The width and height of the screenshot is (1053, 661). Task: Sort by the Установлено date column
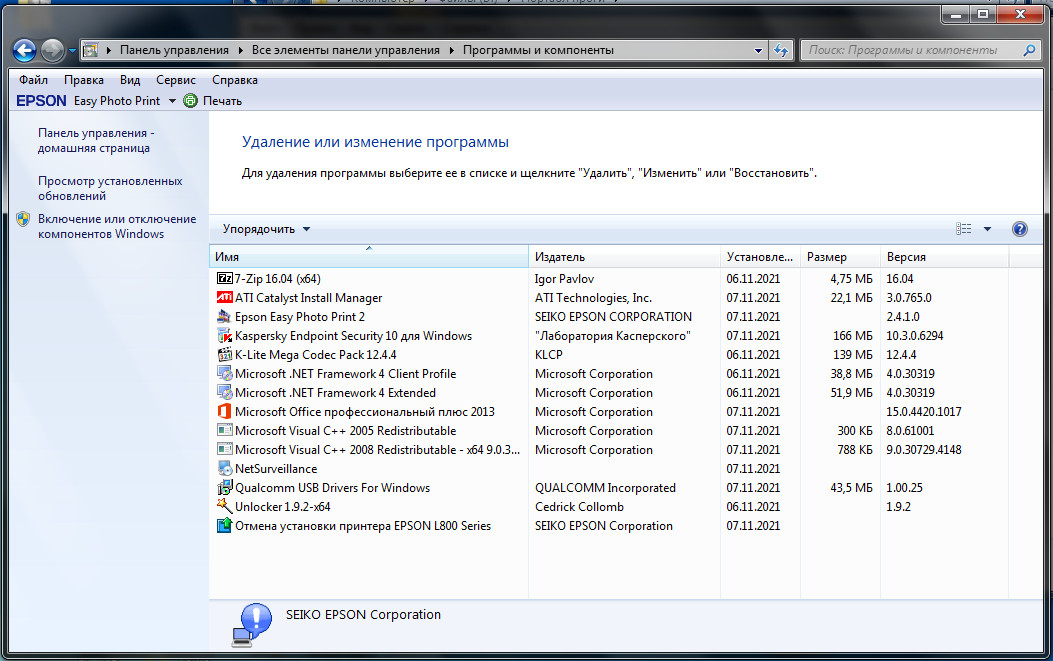click(760, 257)
